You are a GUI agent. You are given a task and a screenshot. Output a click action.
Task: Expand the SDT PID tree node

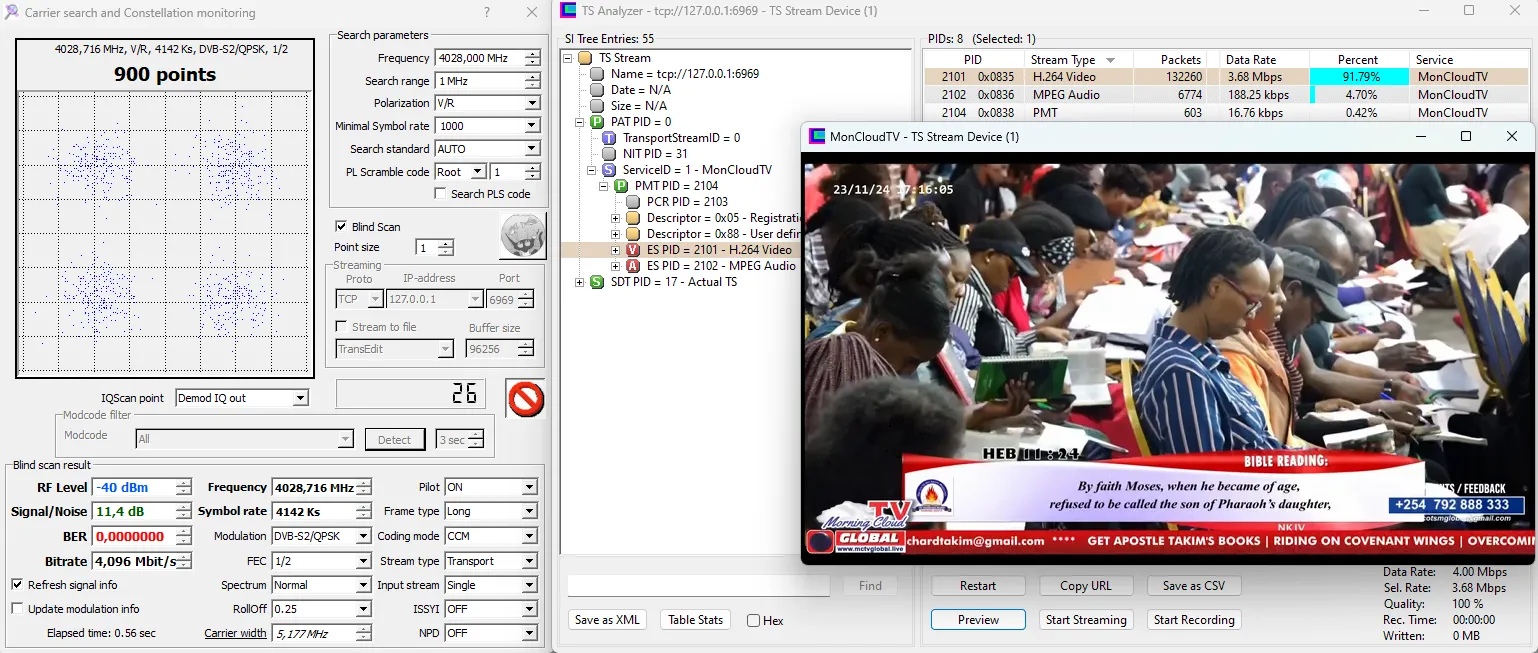(580, 282)
